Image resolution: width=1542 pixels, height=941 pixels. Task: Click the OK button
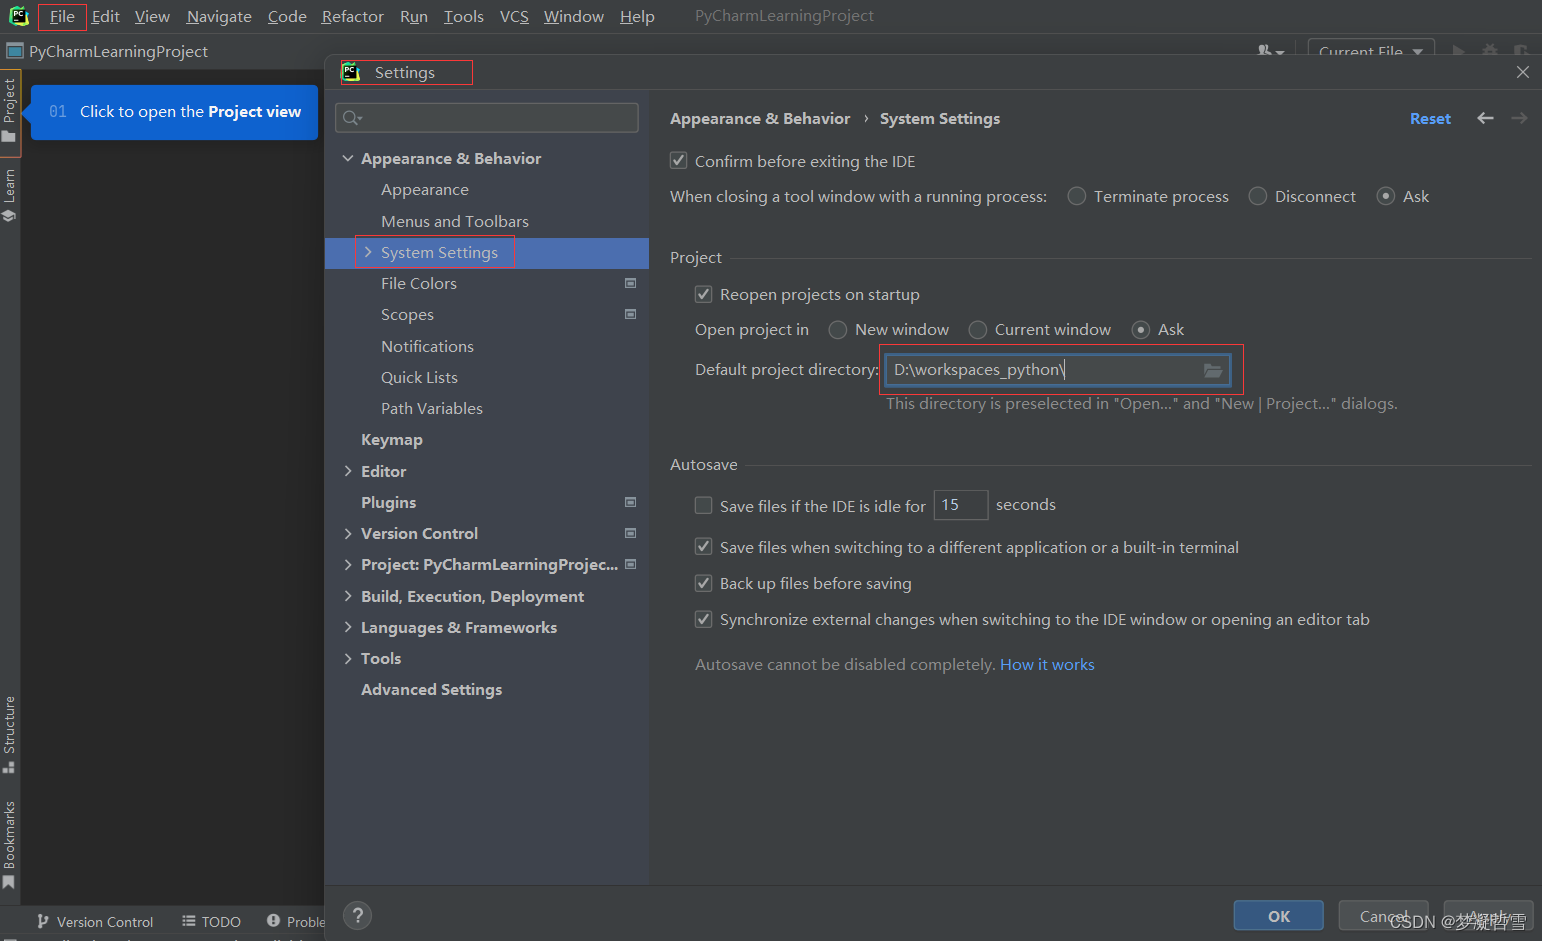[x=1278, y=915]
